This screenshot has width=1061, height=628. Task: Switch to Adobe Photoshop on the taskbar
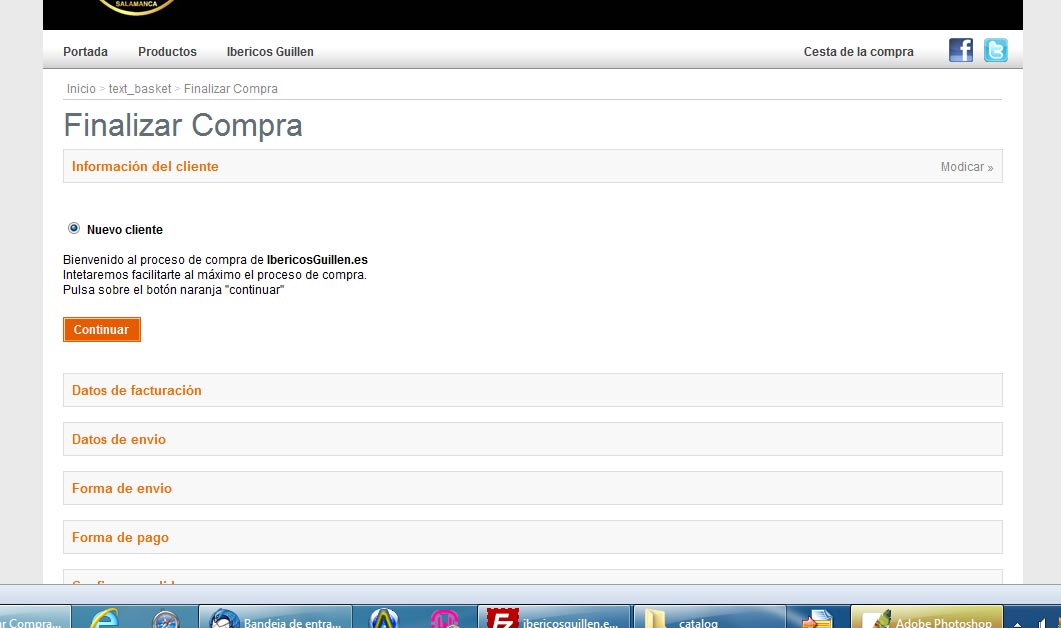(x=926, y=618)
